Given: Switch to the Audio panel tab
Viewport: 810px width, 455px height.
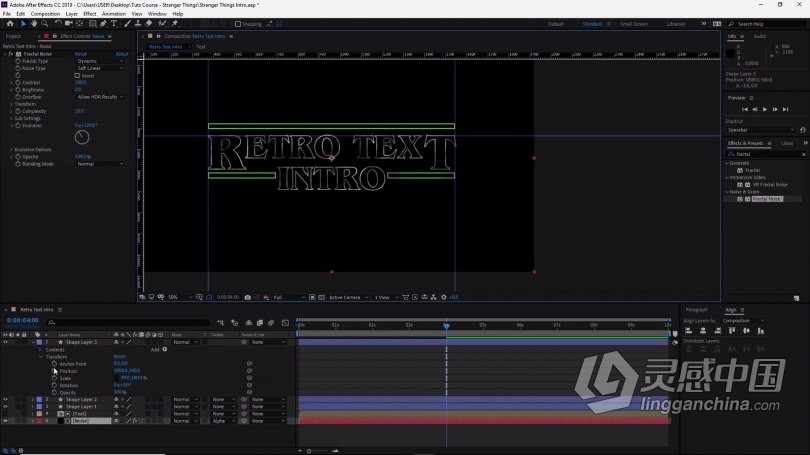Looking at the screenshot, I should pos(759,36).
